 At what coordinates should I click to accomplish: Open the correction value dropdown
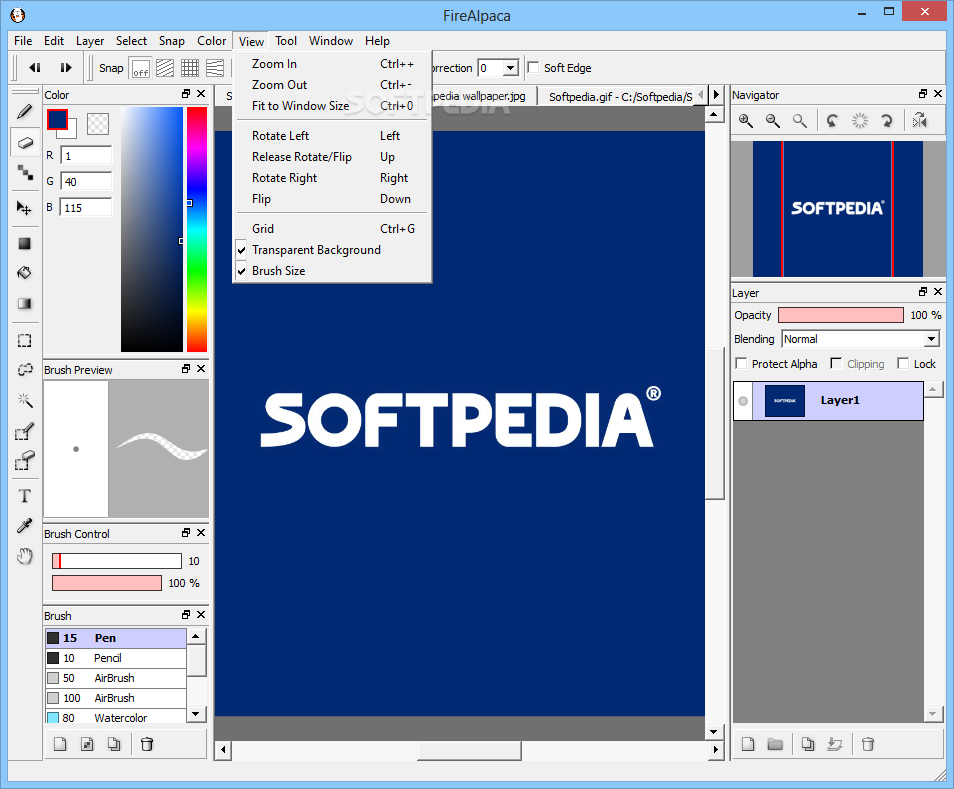pyautogui.click(x=511, y=68)
